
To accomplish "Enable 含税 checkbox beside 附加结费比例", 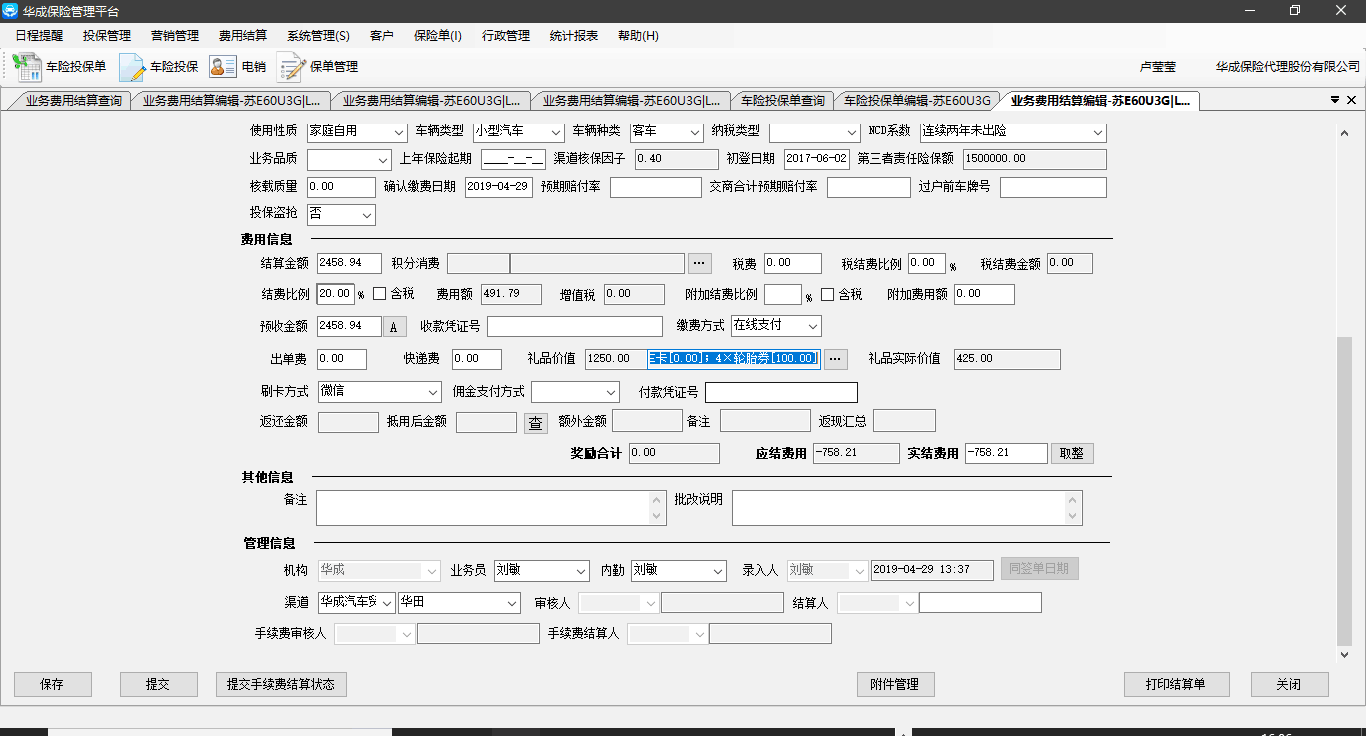I will (828, 294).
